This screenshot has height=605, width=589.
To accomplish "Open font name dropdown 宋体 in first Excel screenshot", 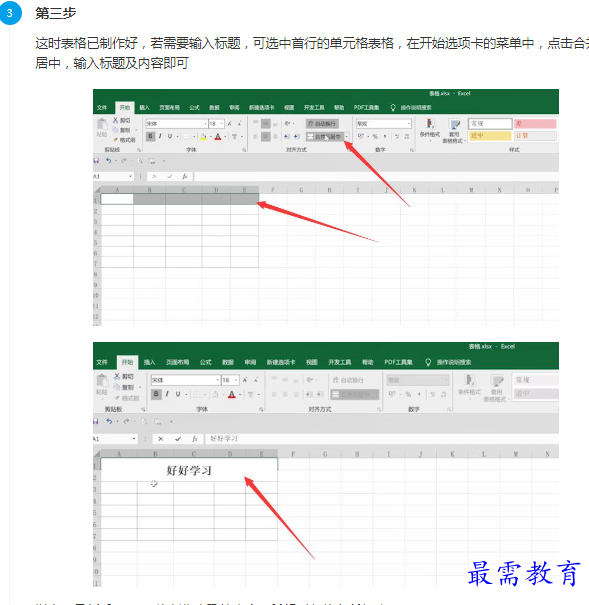I will click(205, 123).
